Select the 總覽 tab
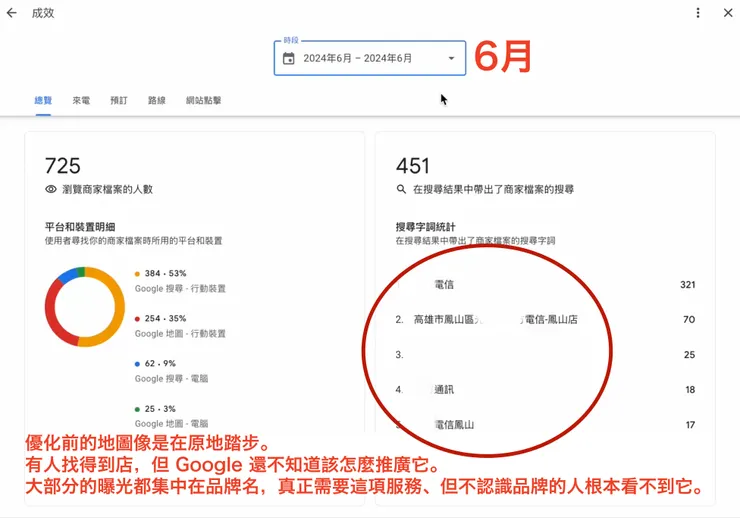The width and height of the screenshot is (740, 518). coord(43,100)
